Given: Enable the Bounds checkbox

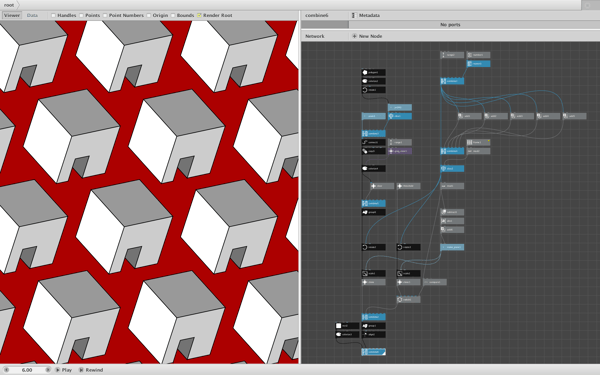Looking at the screenshot, I should pos(173,15).
